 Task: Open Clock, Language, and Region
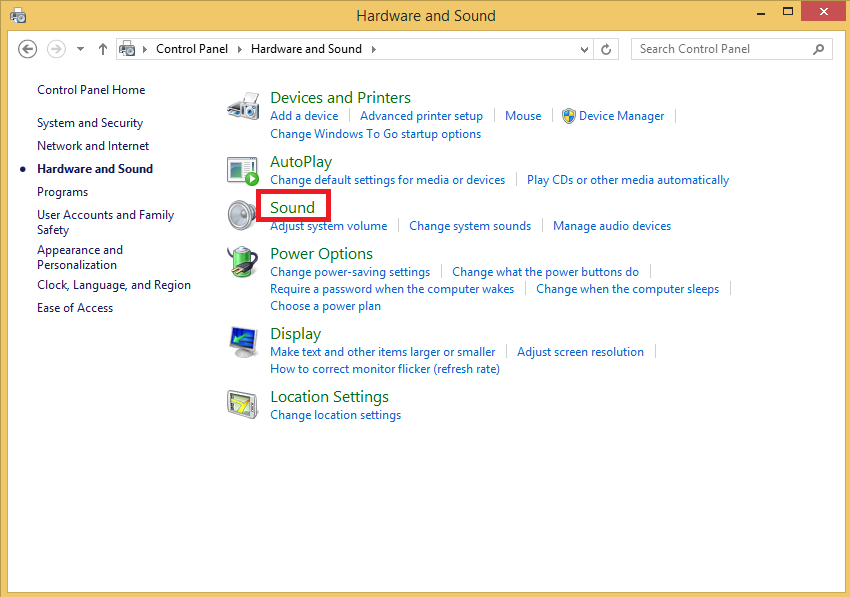click(x=114, y=285)
